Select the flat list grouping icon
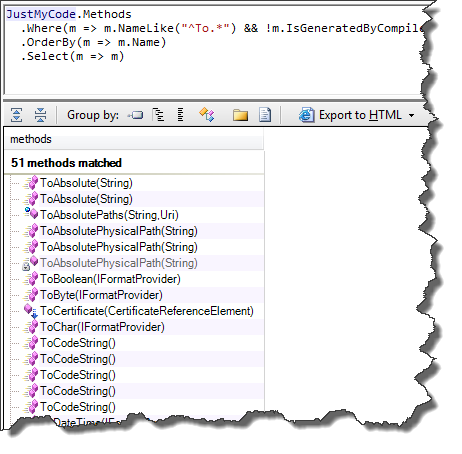462x454 pixels. [x=180, y=115]
